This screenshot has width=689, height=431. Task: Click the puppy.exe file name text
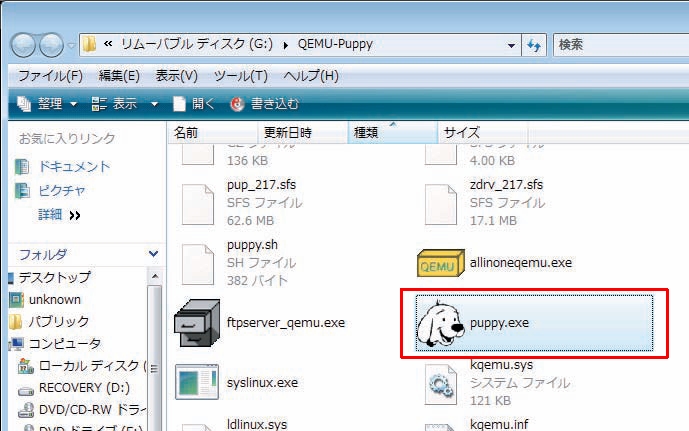click(500, 323)
